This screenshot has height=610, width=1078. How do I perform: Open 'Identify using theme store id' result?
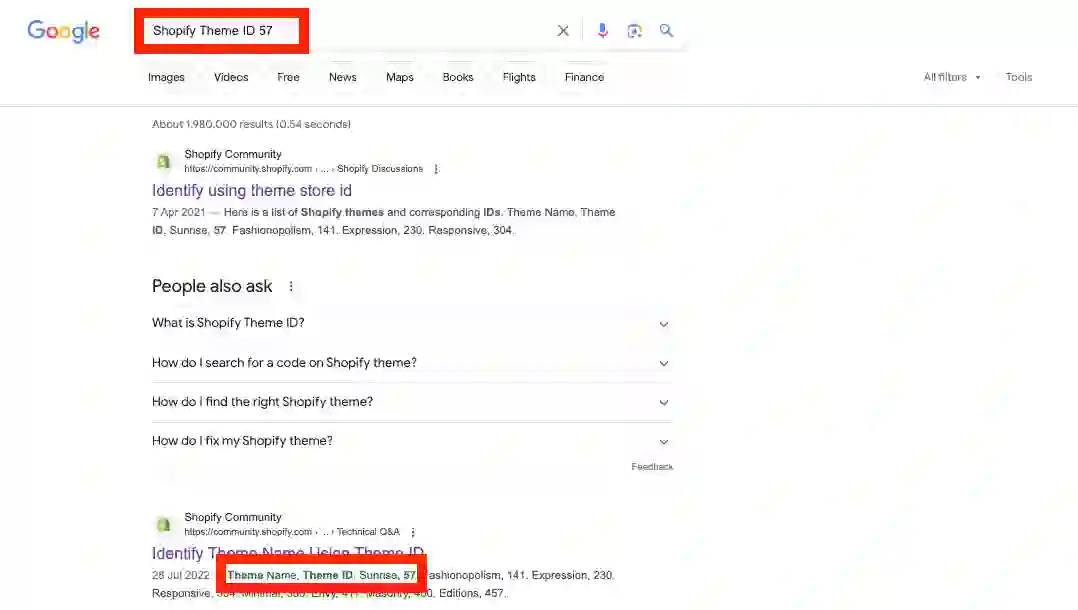pyautogui.click(x=252, y=190)
